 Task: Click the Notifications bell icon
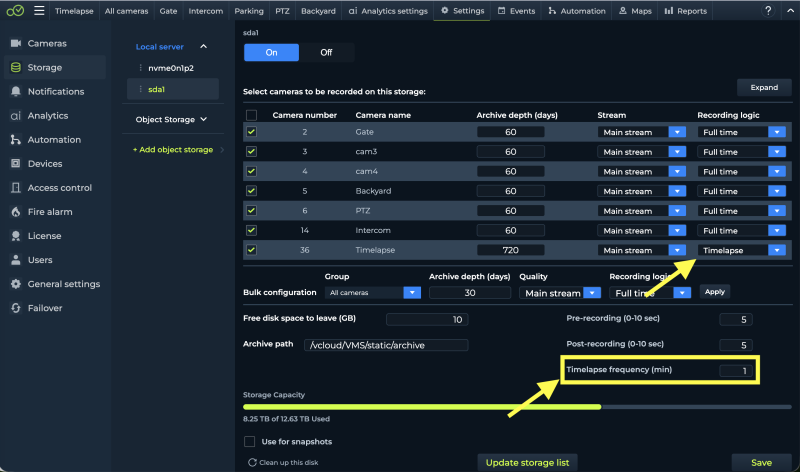coord(16,91)
